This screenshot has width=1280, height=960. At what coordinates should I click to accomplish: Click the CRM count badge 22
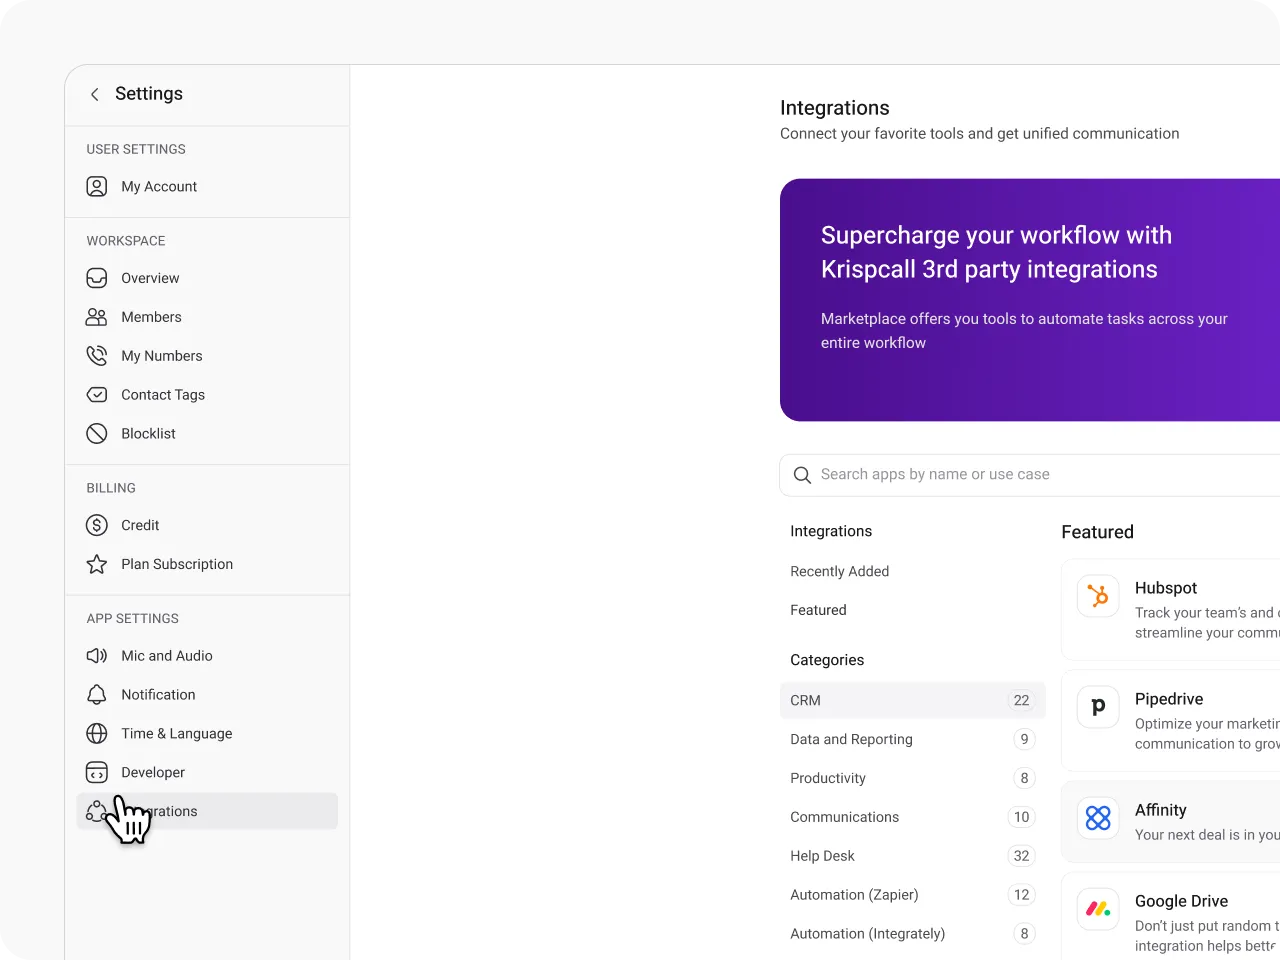coord(1021,700)
